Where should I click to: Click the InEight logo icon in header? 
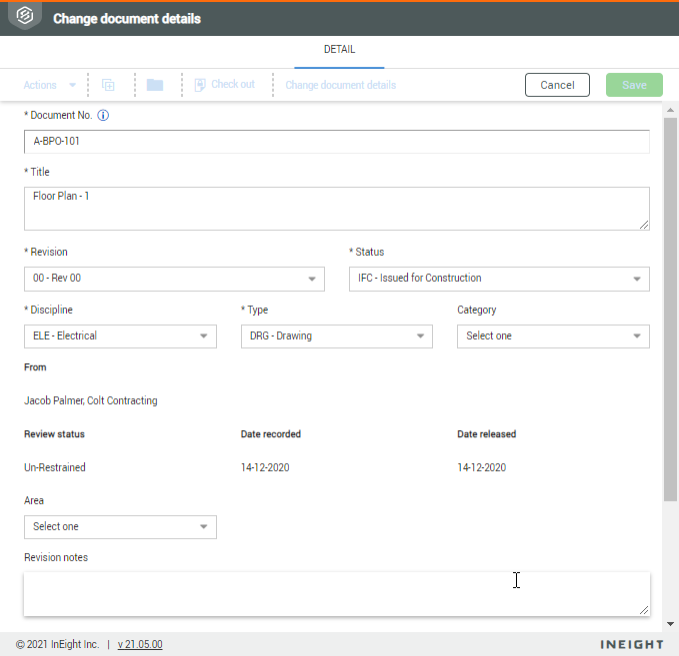click(25, 17)
